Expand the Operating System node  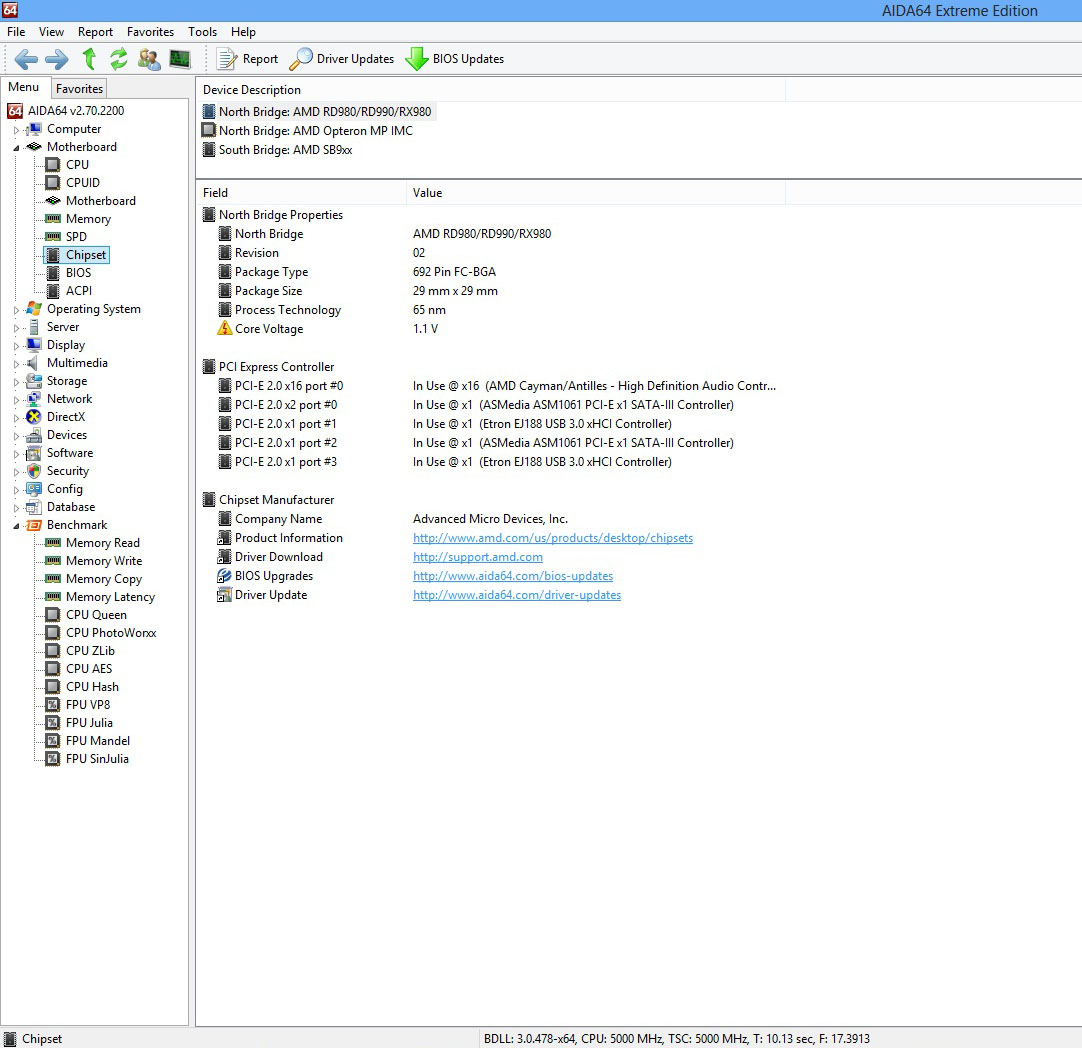17,310
